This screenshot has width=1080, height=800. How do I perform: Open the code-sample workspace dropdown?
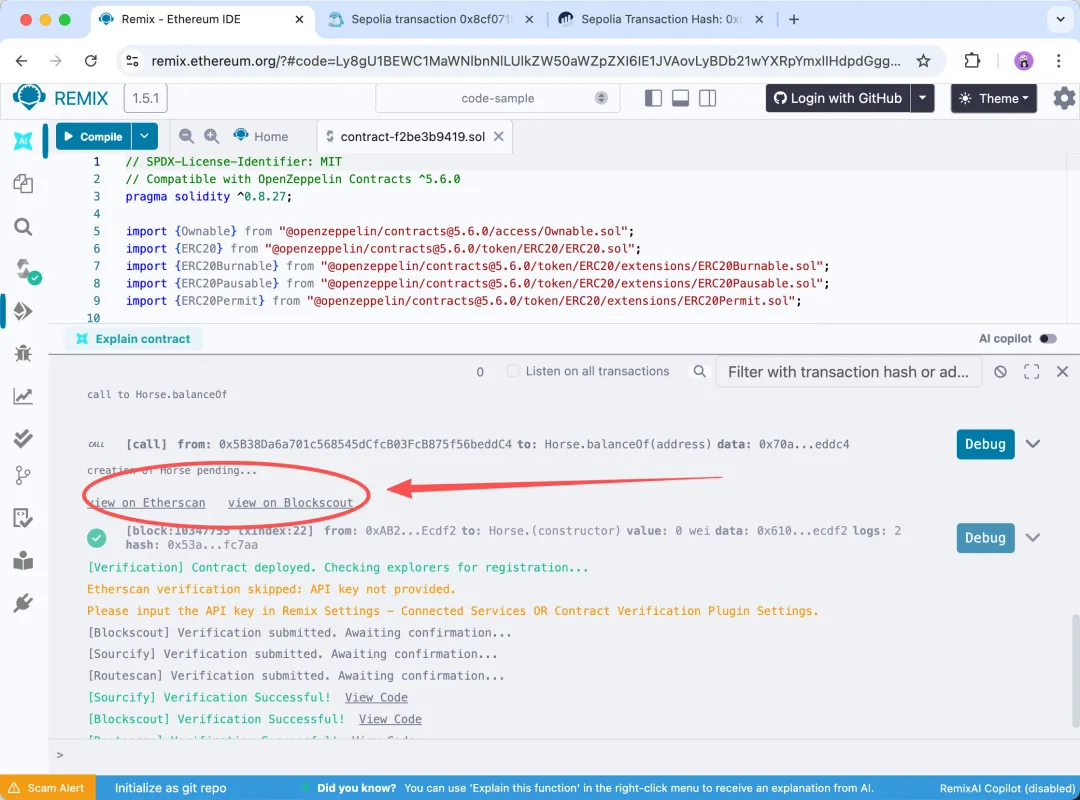498,99
